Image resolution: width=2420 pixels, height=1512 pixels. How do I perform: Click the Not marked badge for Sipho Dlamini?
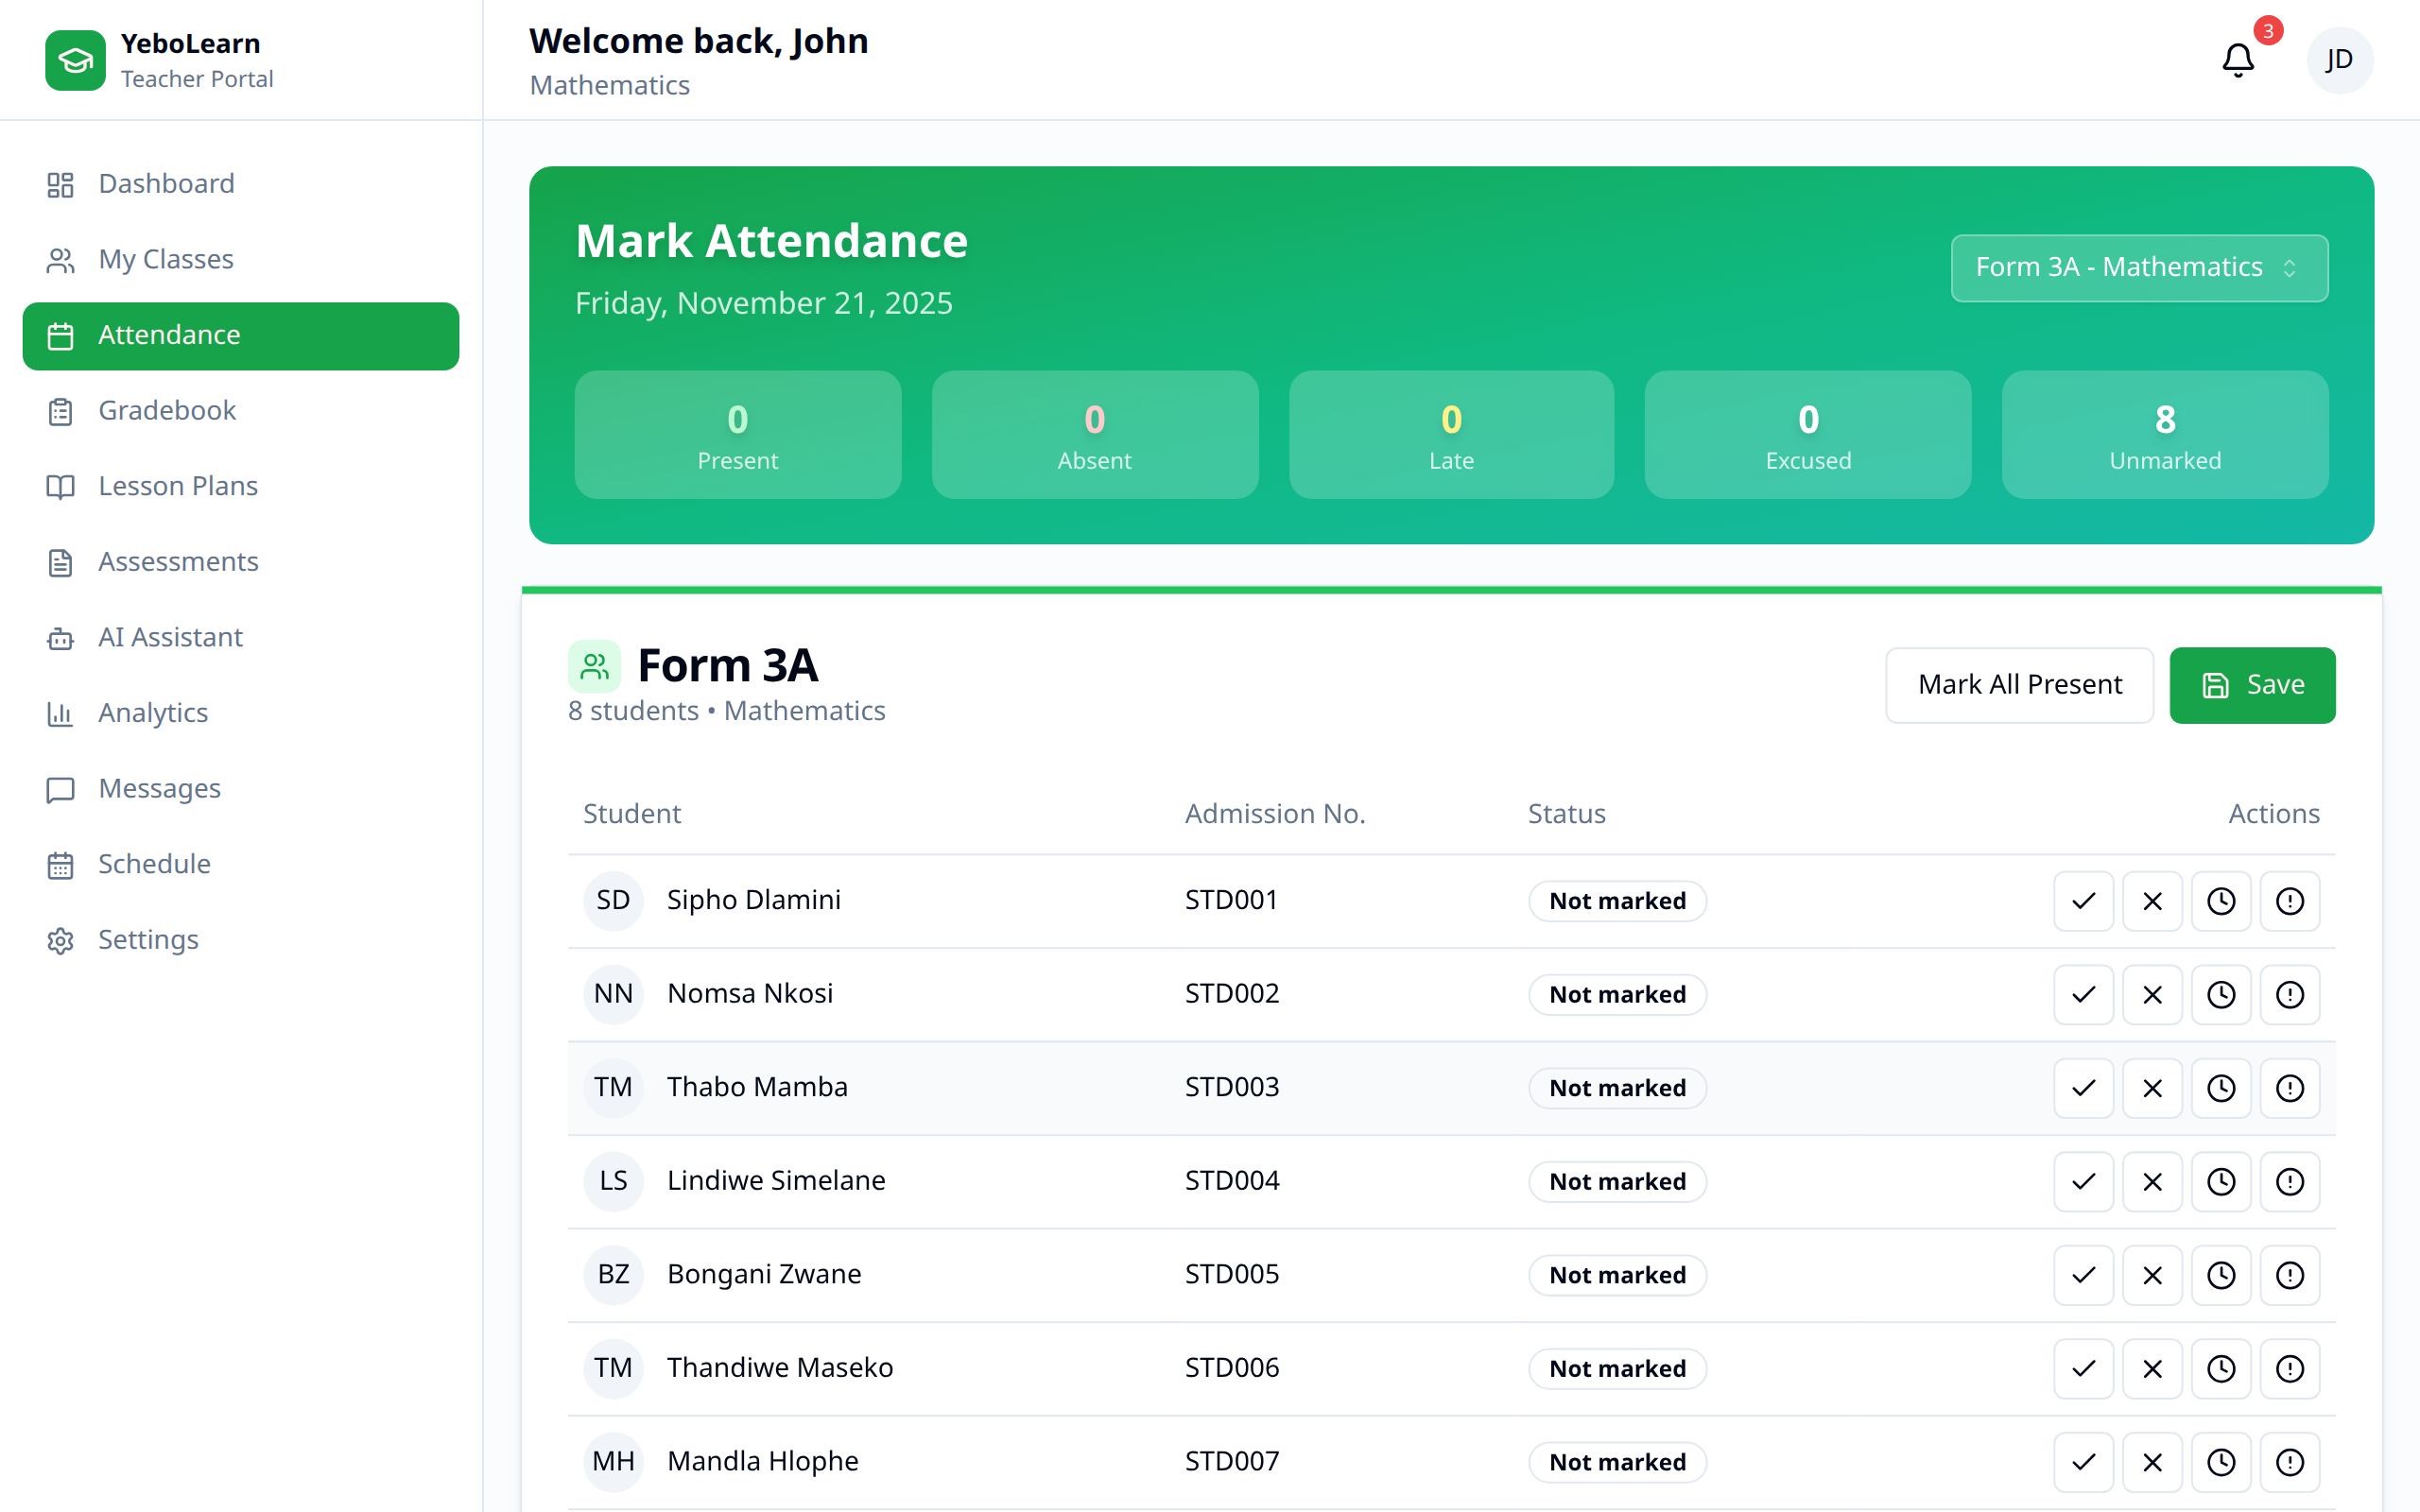[1617, 901]
